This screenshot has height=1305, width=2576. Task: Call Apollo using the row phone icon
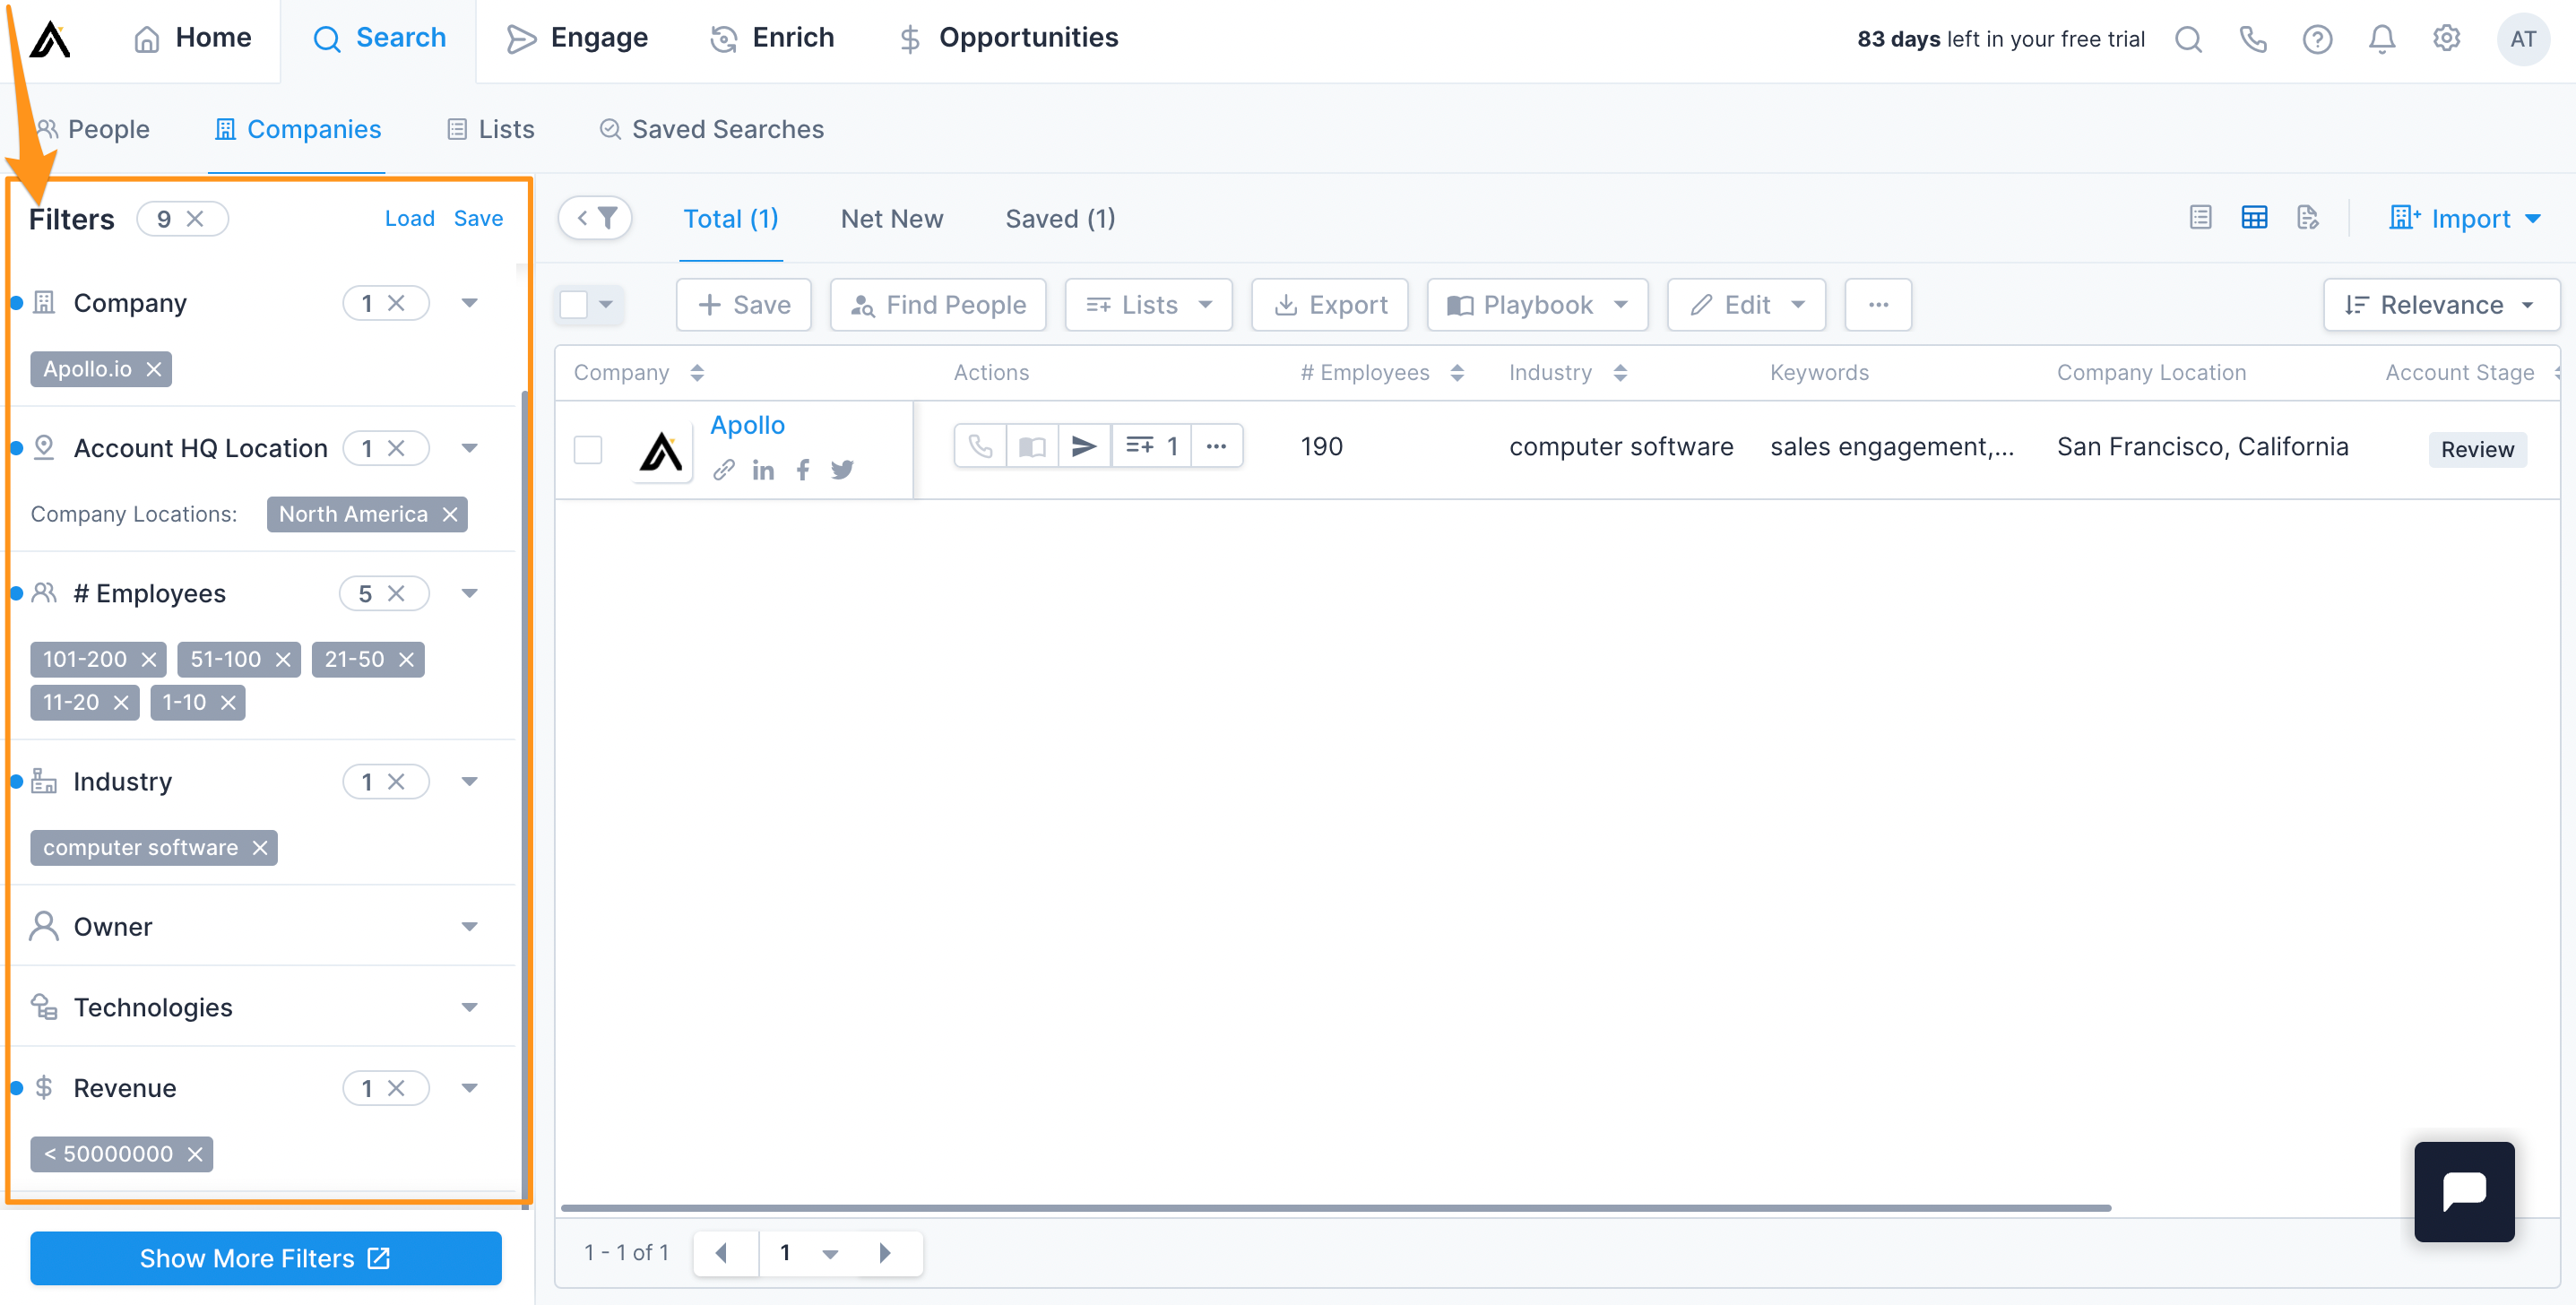pos(980,446)
